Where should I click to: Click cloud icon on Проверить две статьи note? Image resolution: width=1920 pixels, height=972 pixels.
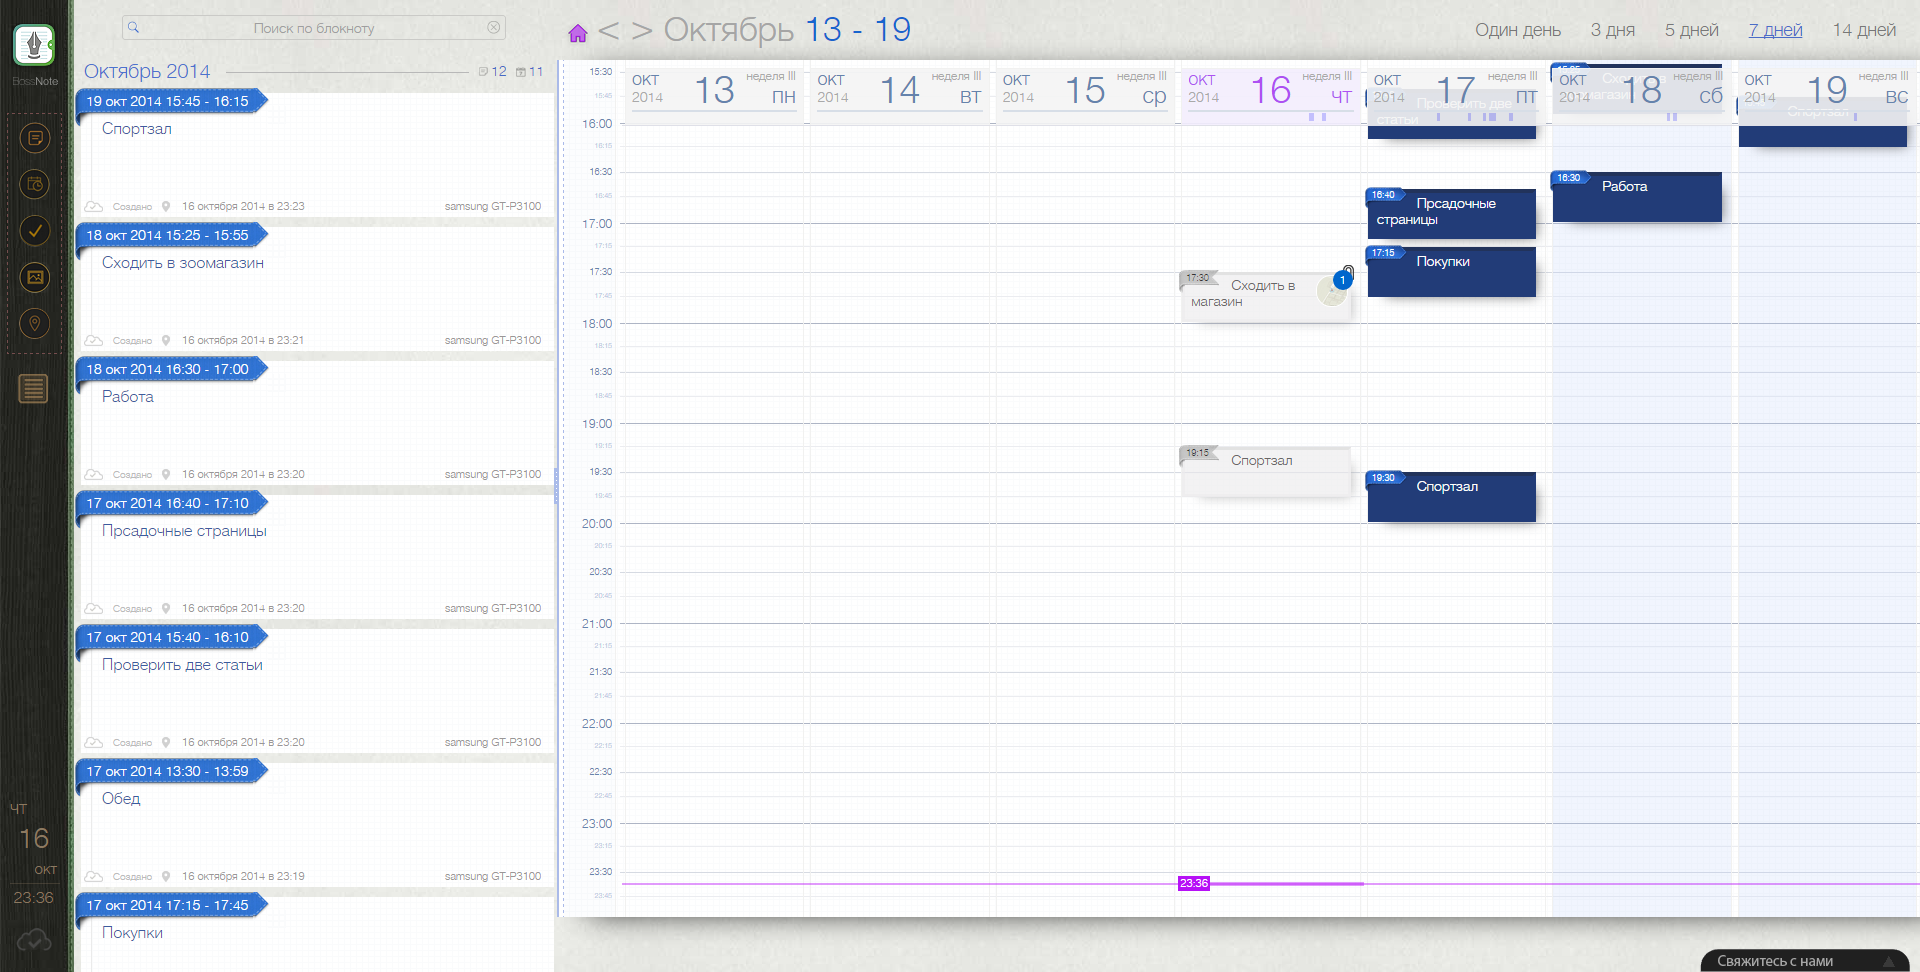(94, 742)
